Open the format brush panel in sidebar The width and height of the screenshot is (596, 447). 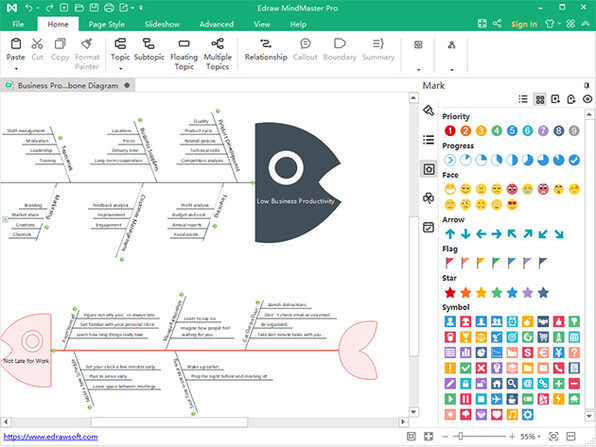pyautogui.click(x=429, y=110)
